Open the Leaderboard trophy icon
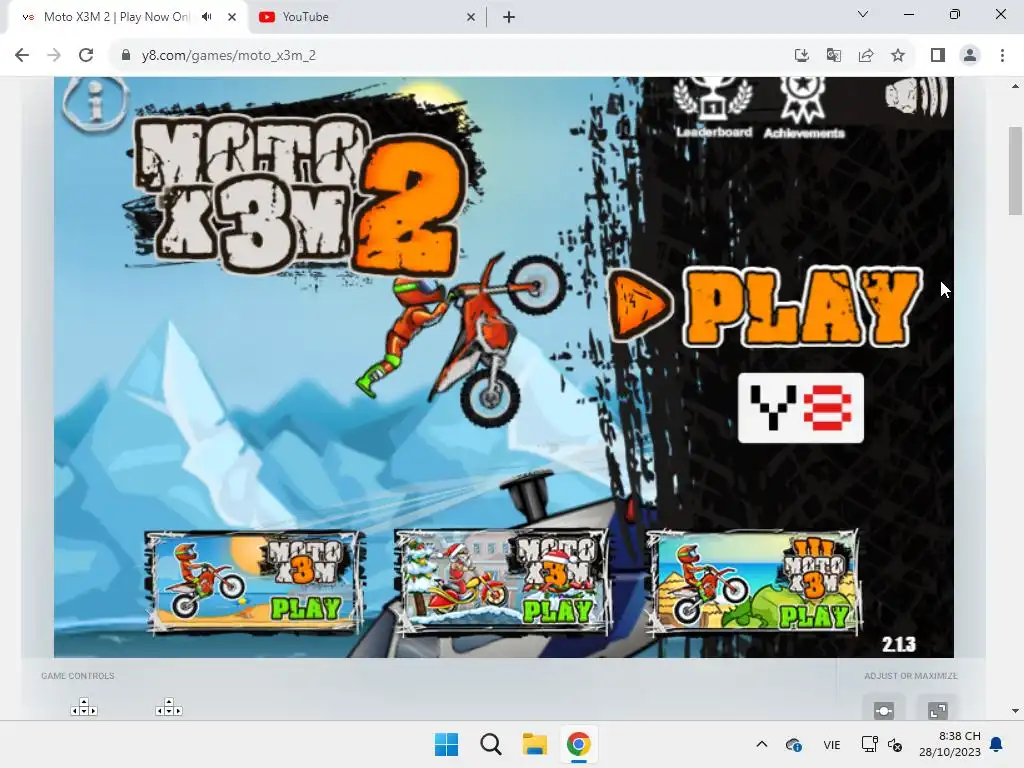The image size is (1024, 768). 714,108
